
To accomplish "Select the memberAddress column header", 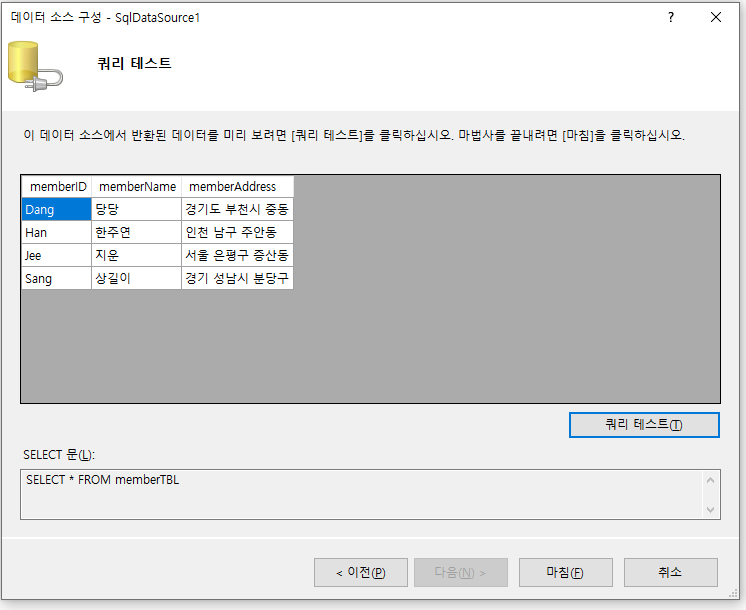I will pos(237,187).
